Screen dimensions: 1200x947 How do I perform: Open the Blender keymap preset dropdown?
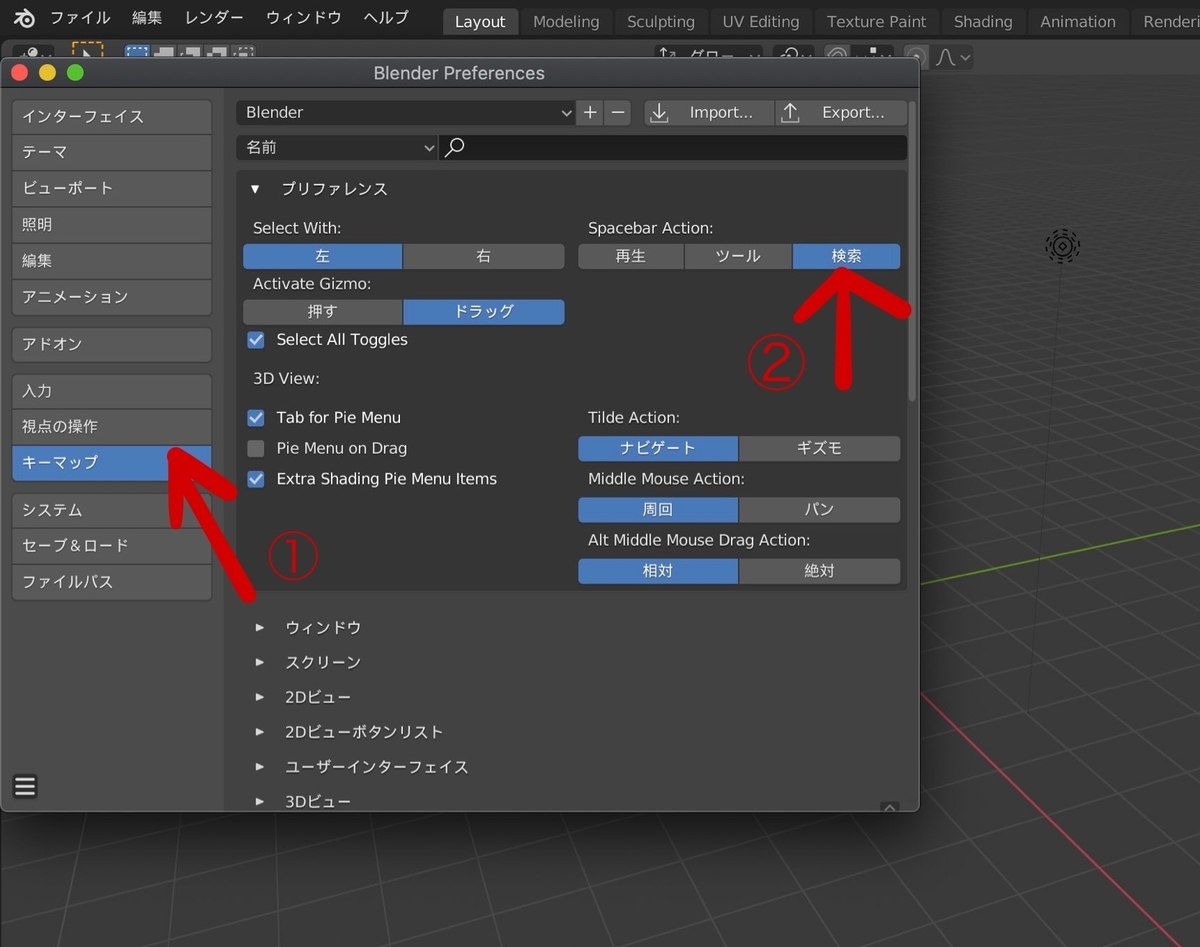pos(406,112)
